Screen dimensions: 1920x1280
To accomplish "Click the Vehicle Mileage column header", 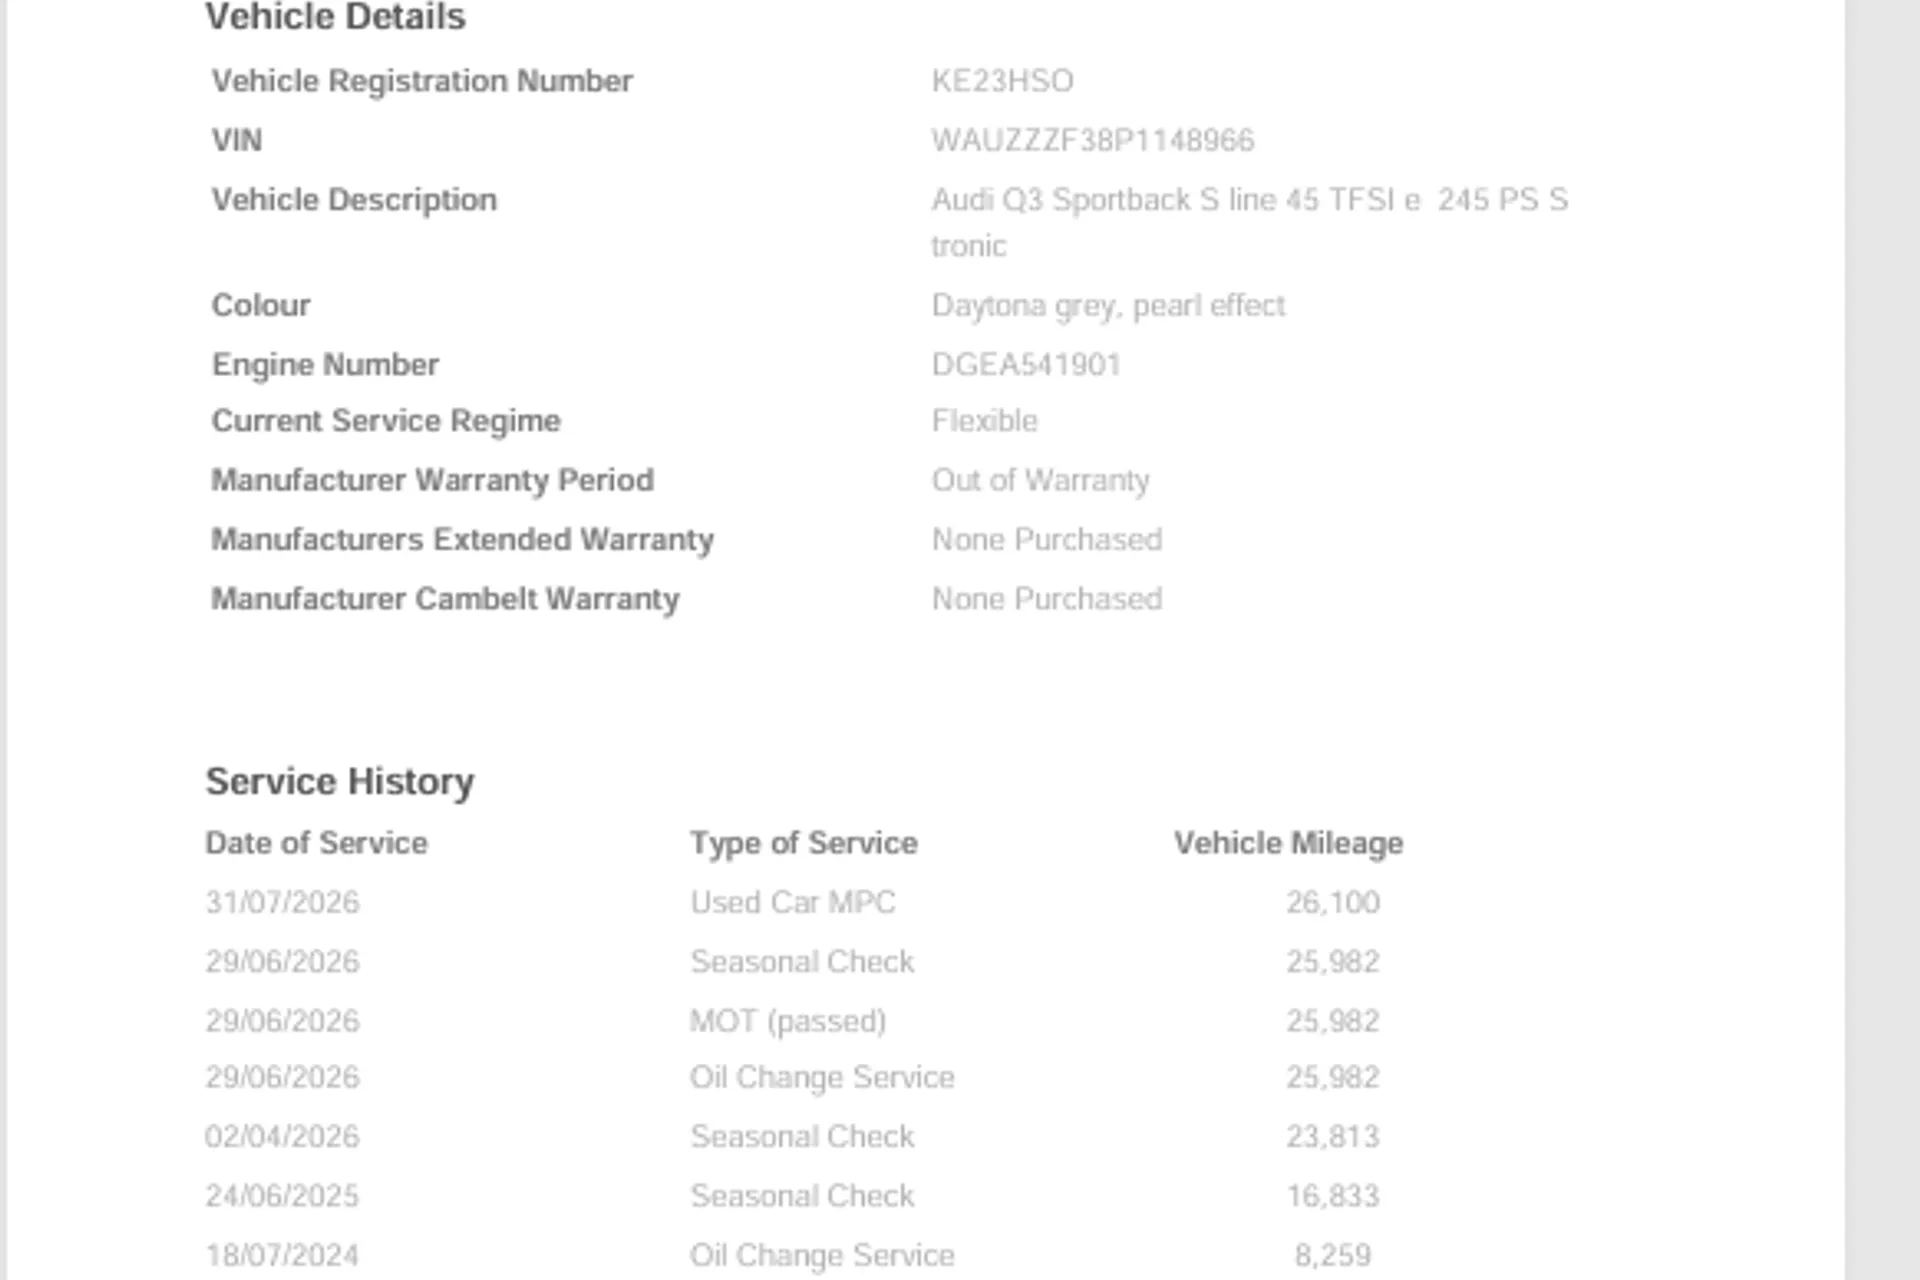I will click(1288, 843).
